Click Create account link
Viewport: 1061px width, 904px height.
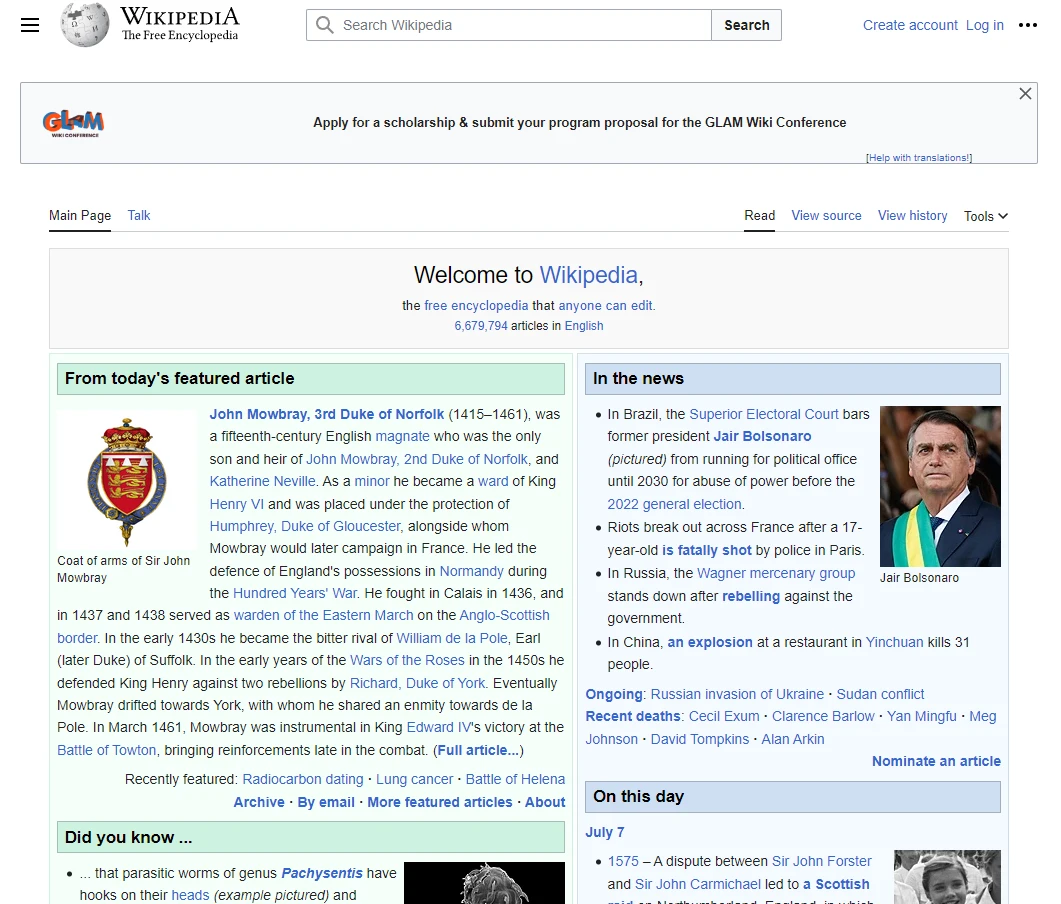pyautogui.click(x=910, y=25)
